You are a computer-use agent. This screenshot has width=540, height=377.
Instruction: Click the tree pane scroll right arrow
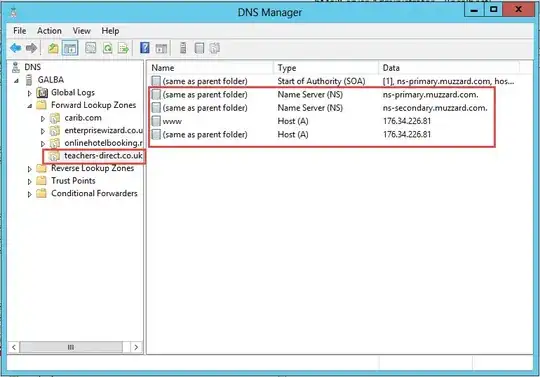136,347
